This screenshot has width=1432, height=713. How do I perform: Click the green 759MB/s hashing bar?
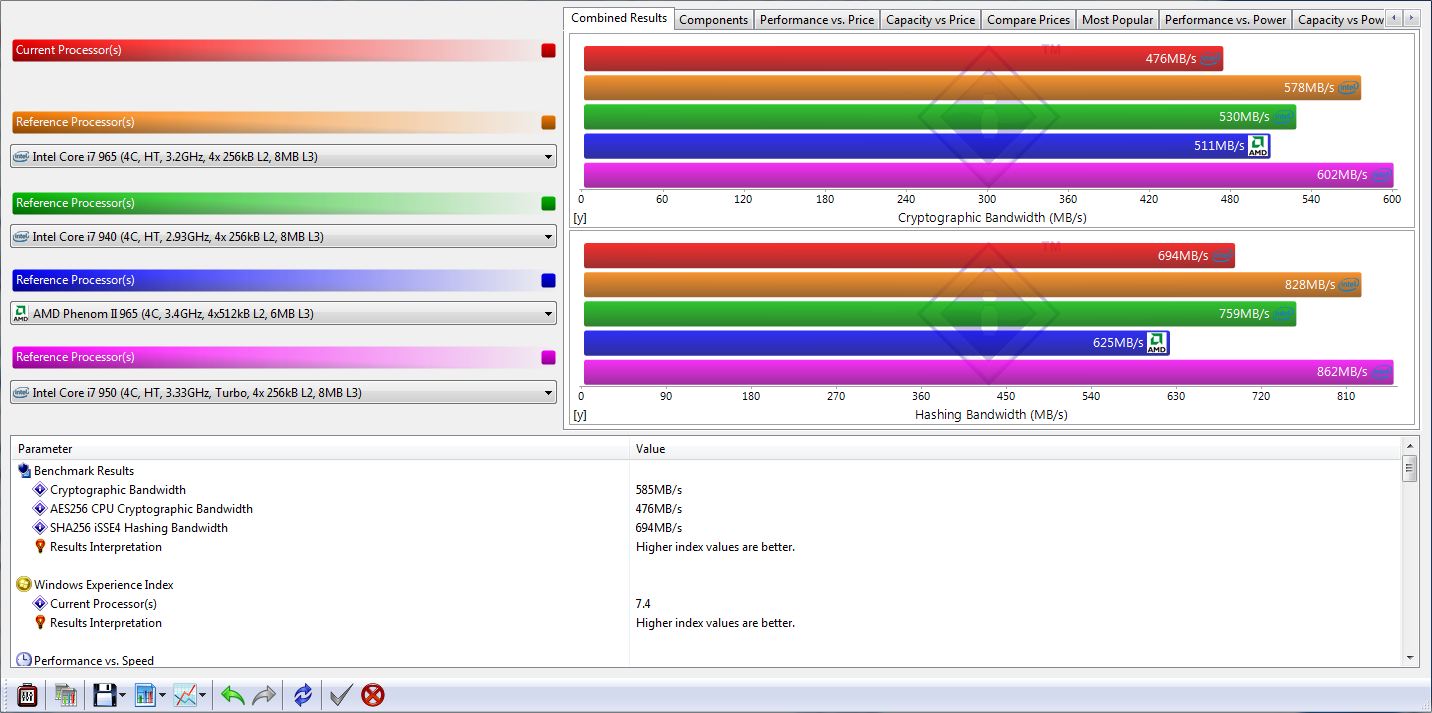click(x=940, y=314)
